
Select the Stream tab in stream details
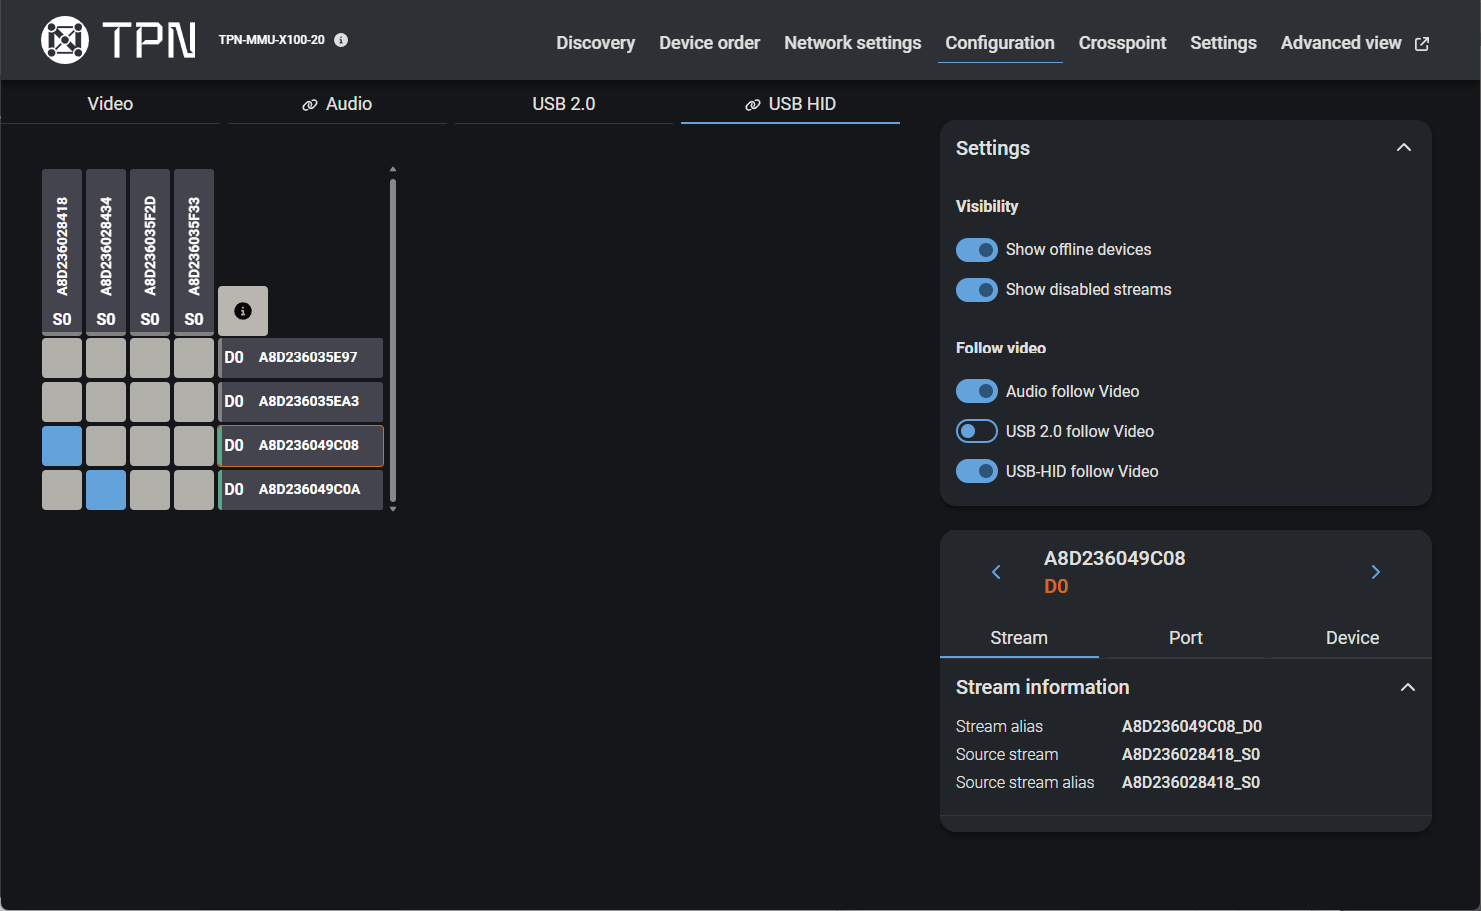(1019, 638)
